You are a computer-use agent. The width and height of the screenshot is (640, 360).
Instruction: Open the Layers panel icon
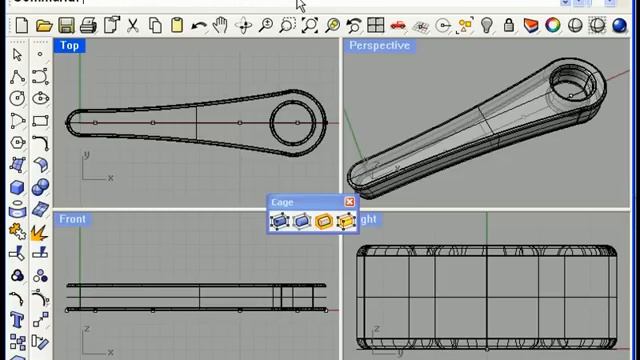coord(531,26)
